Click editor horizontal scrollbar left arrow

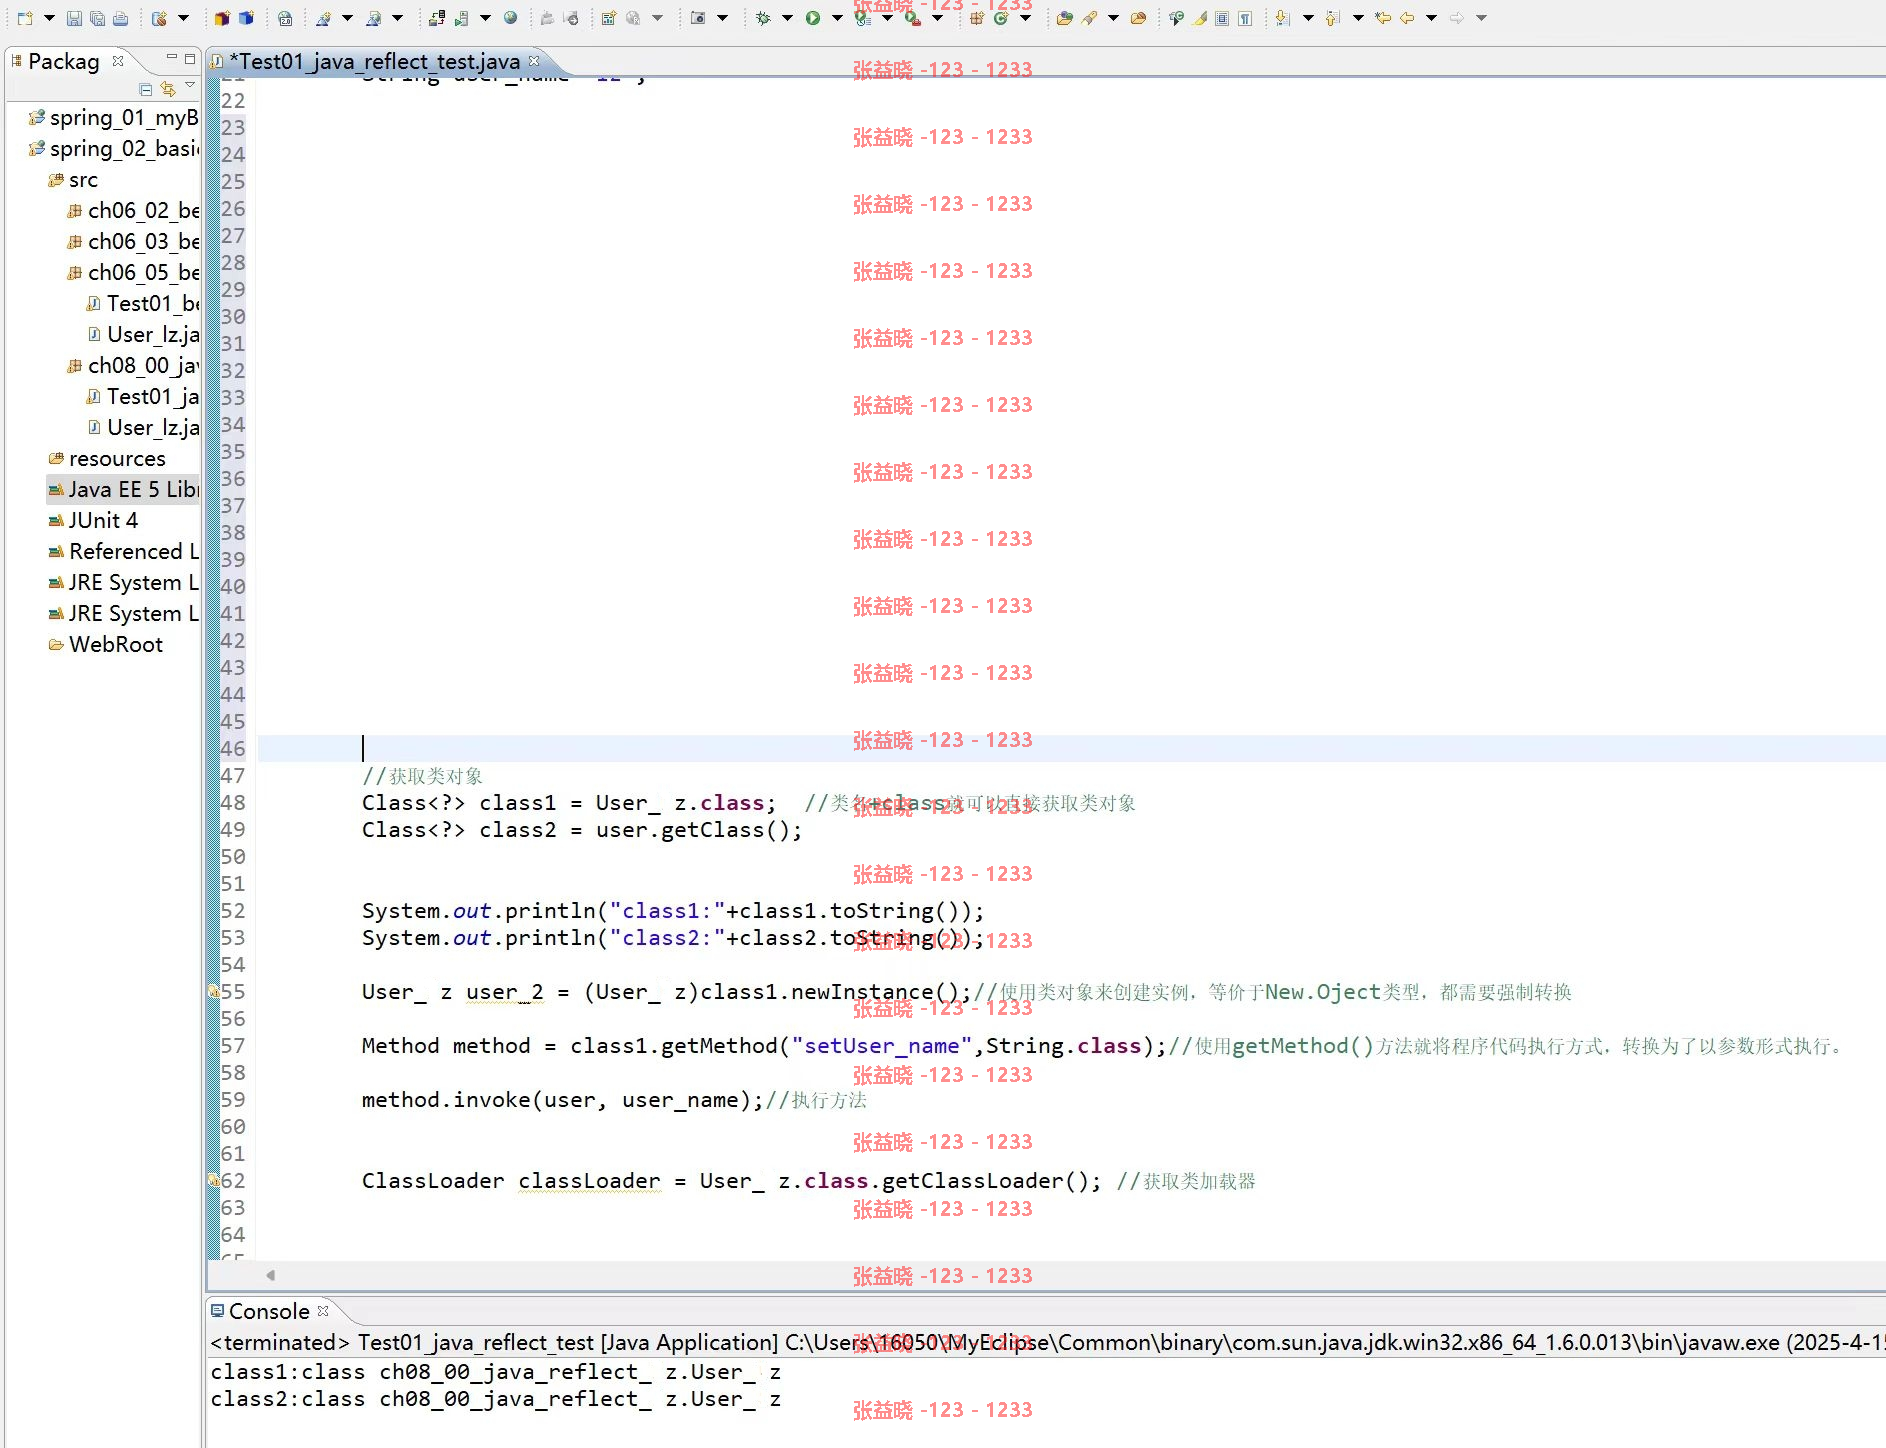270,1275
